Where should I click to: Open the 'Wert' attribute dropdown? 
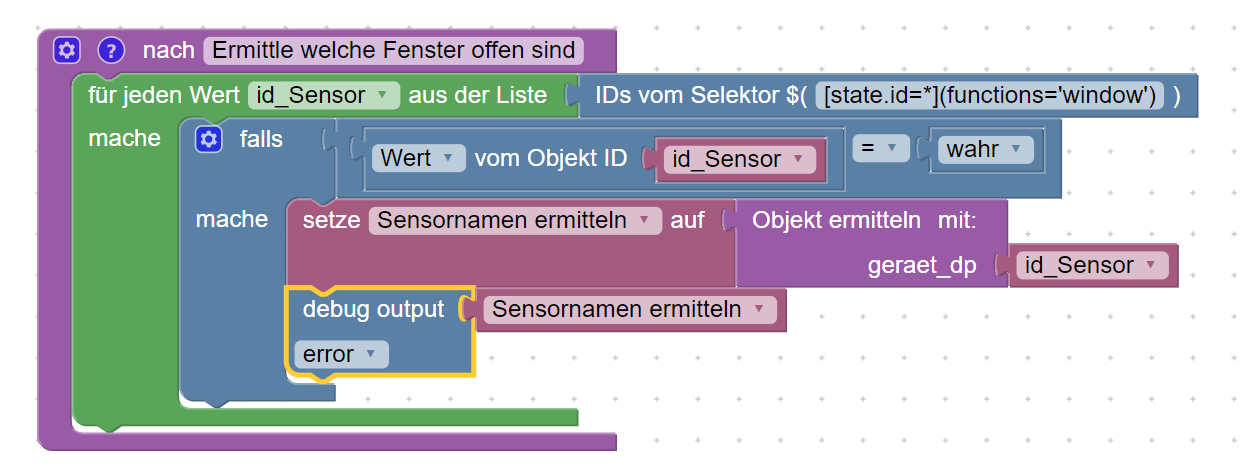[x=418, y=158]
